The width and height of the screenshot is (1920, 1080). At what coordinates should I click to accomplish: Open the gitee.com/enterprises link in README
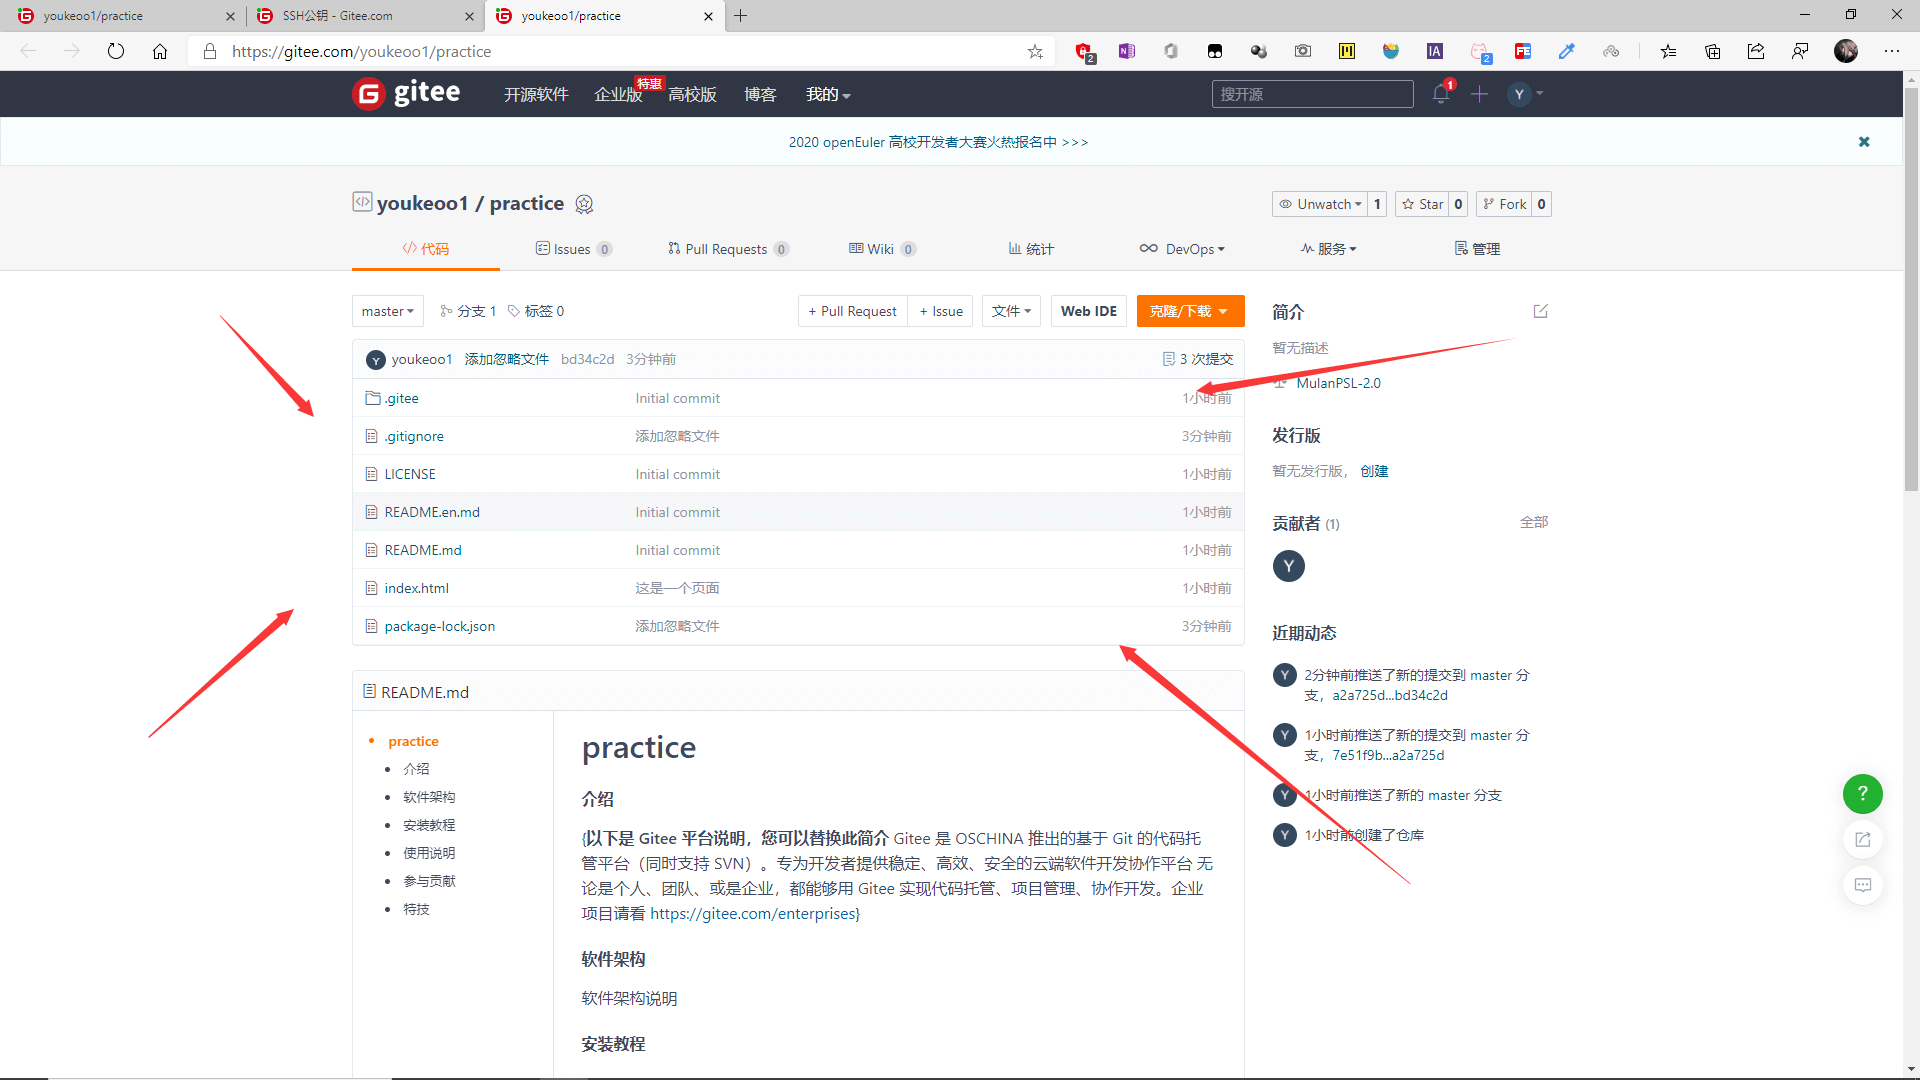point(753,913)
